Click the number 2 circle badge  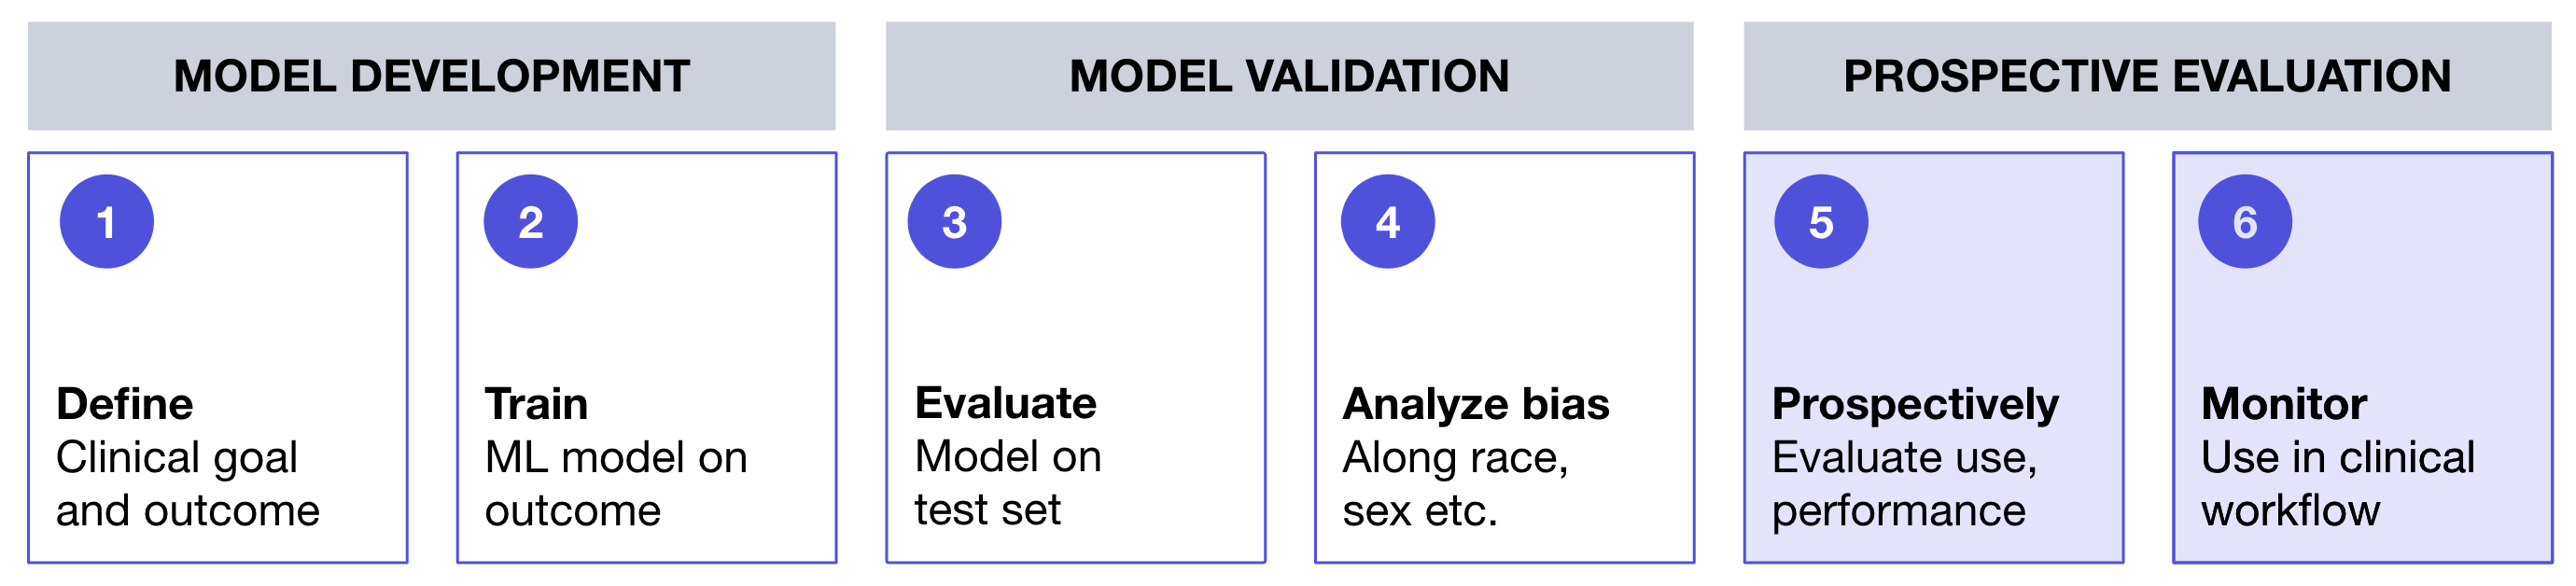pos(530,222)
